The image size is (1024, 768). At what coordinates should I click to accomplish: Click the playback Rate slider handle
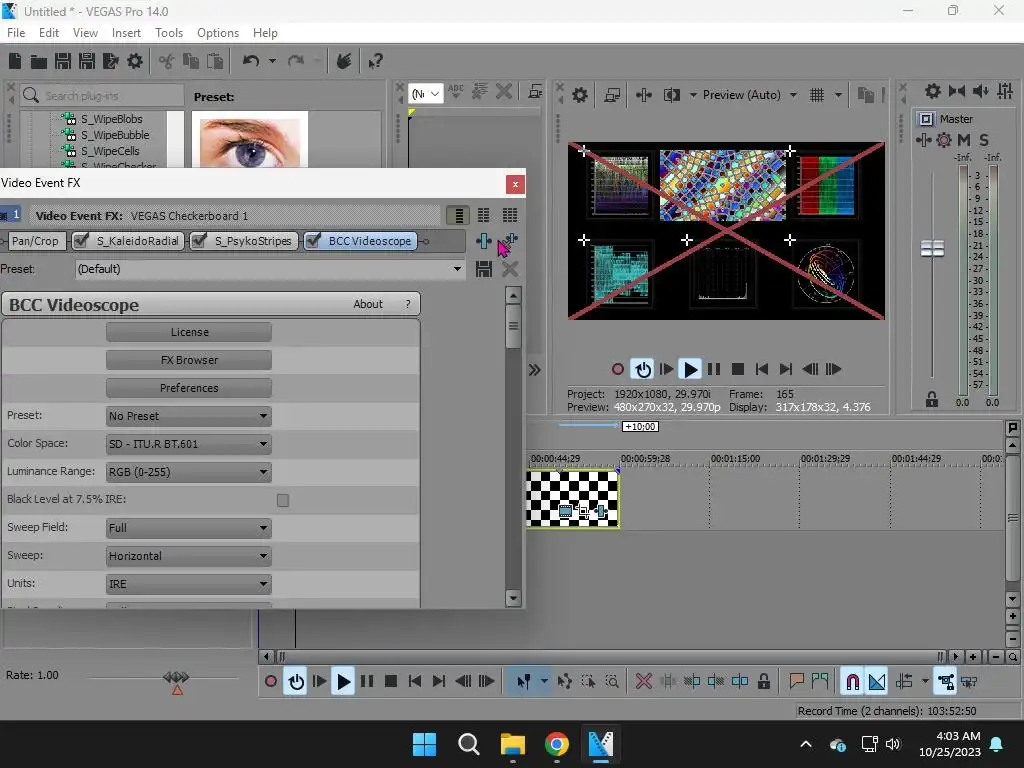tap(176, 677)
